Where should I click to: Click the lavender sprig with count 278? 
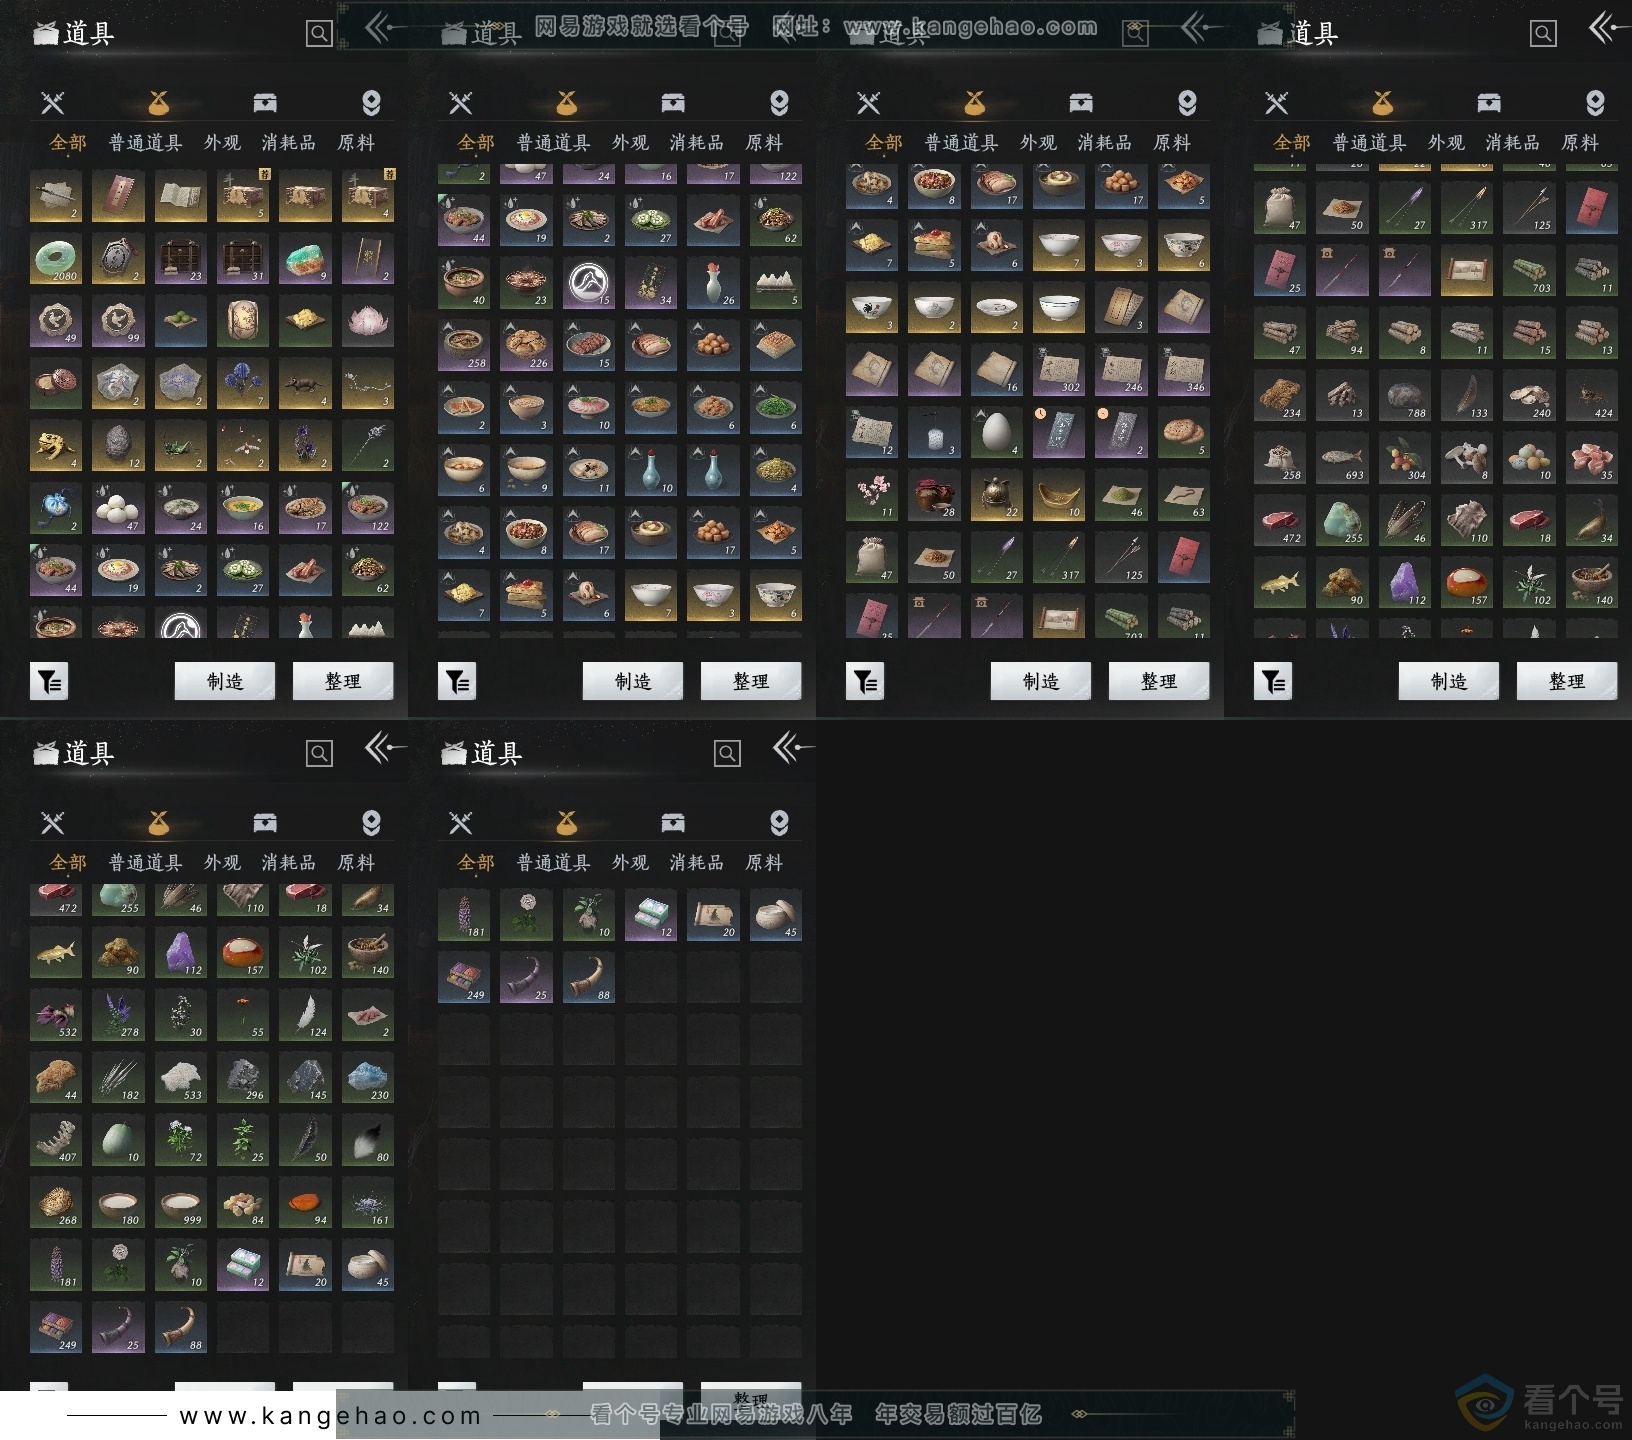(x=118, y=1015)
